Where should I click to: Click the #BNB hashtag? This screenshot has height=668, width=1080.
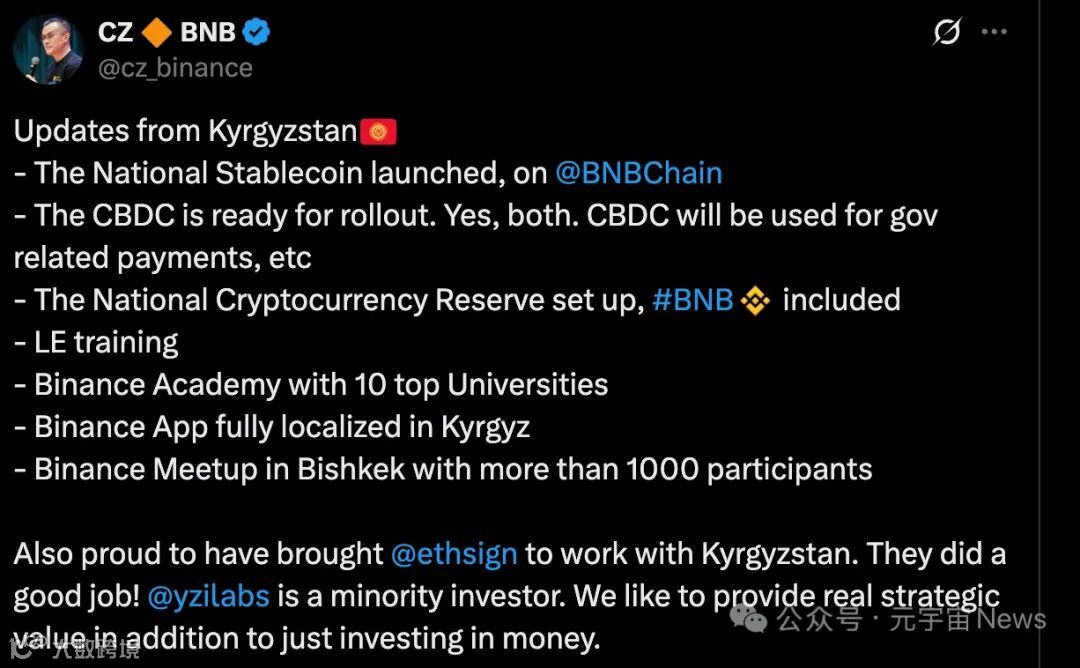click(692, 300)
